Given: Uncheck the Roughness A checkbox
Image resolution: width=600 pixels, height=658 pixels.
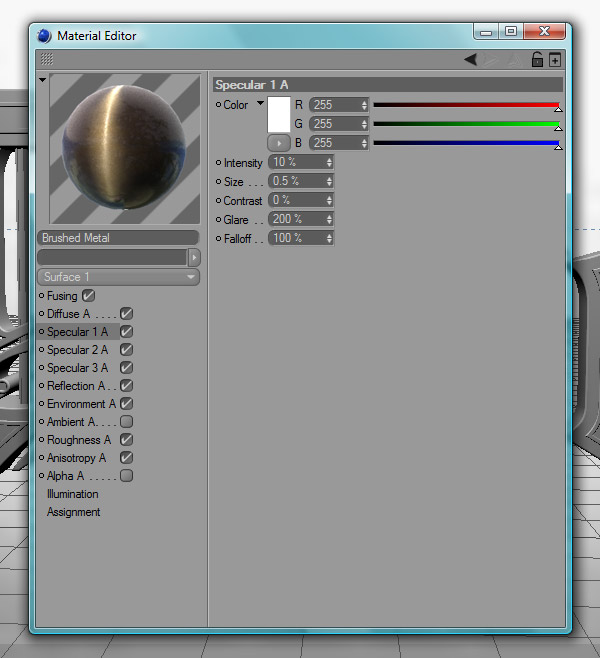Looking at the screenshot, I should coord(126,439).
